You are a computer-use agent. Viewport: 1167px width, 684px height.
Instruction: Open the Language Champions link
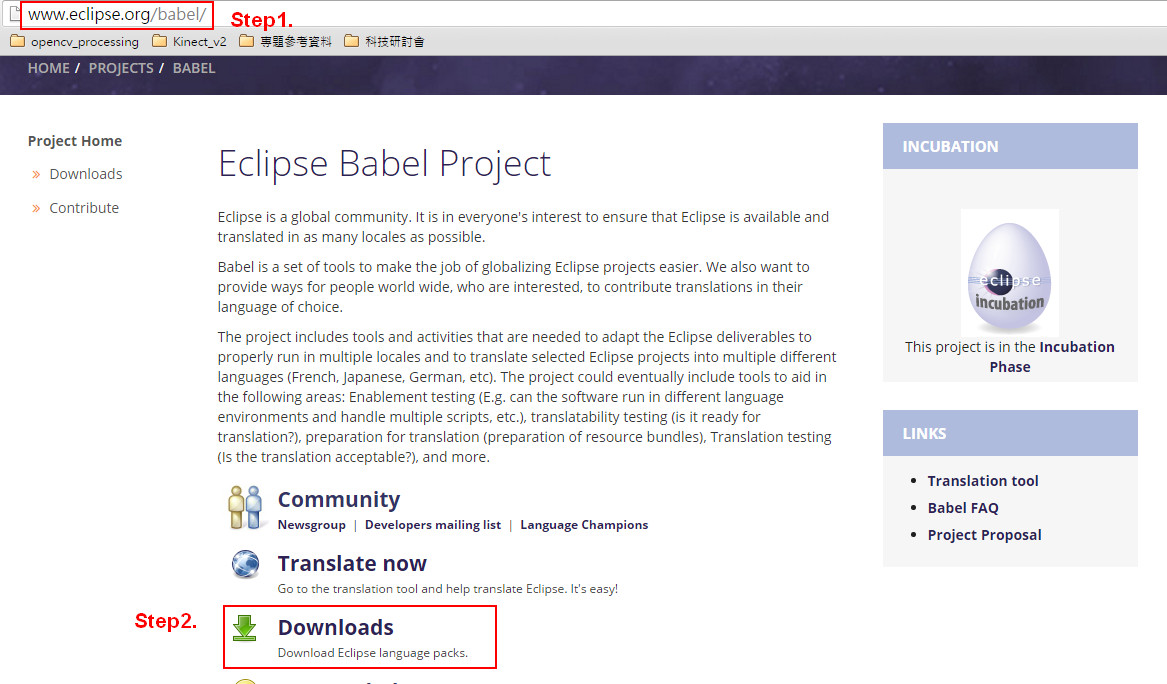[584, 525]
